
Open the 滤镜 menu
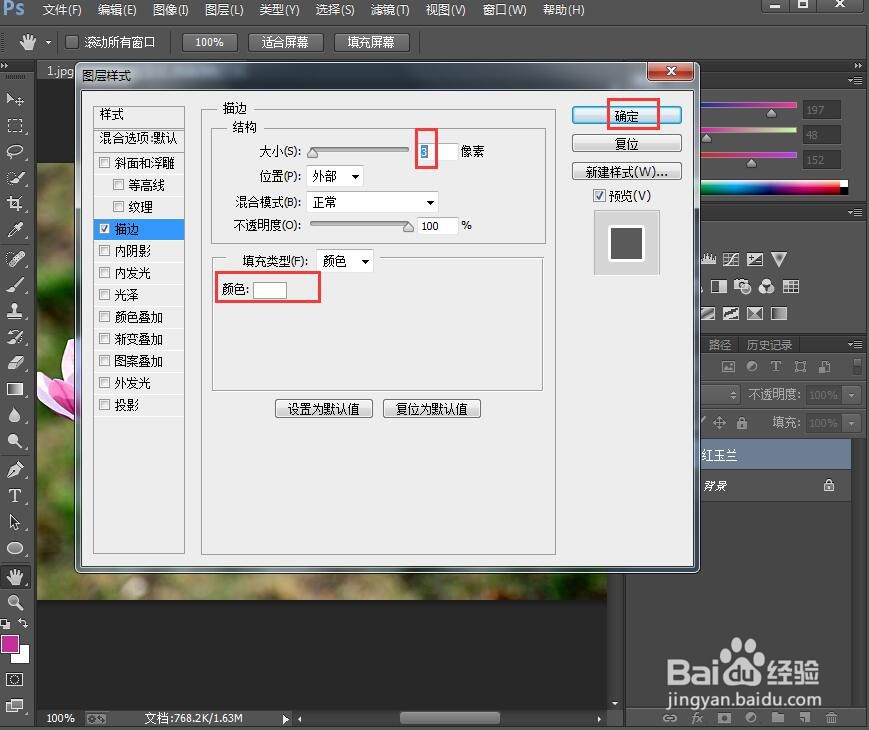point(390,10)
